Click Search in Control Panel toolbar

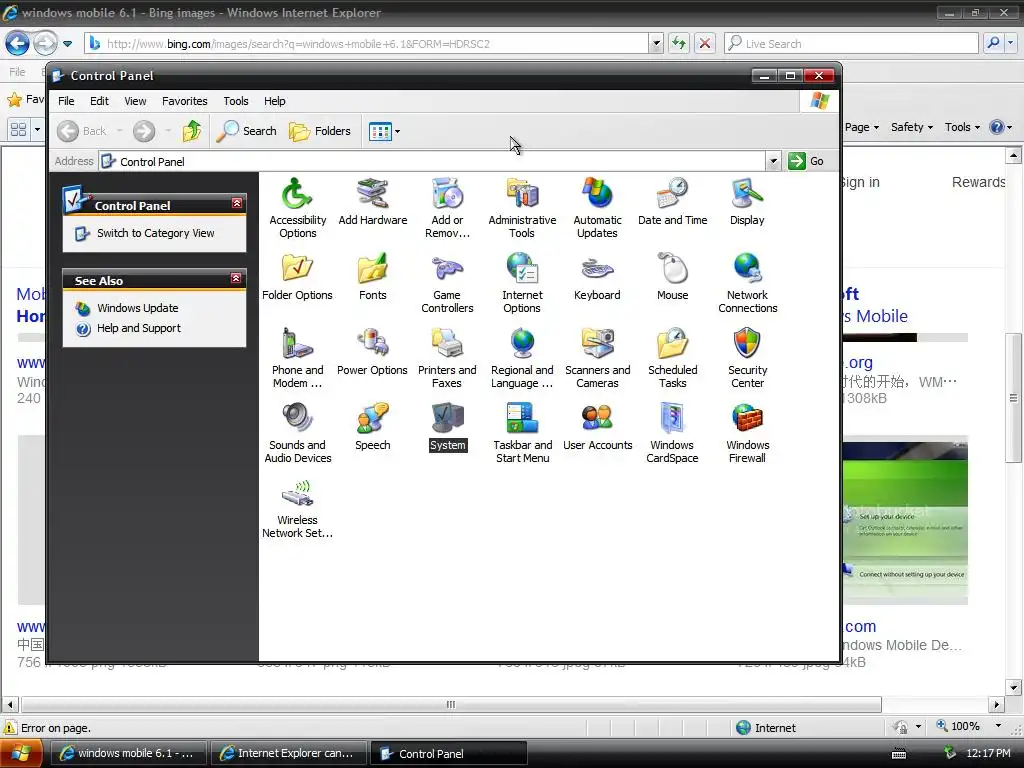[x=246, y=131]
